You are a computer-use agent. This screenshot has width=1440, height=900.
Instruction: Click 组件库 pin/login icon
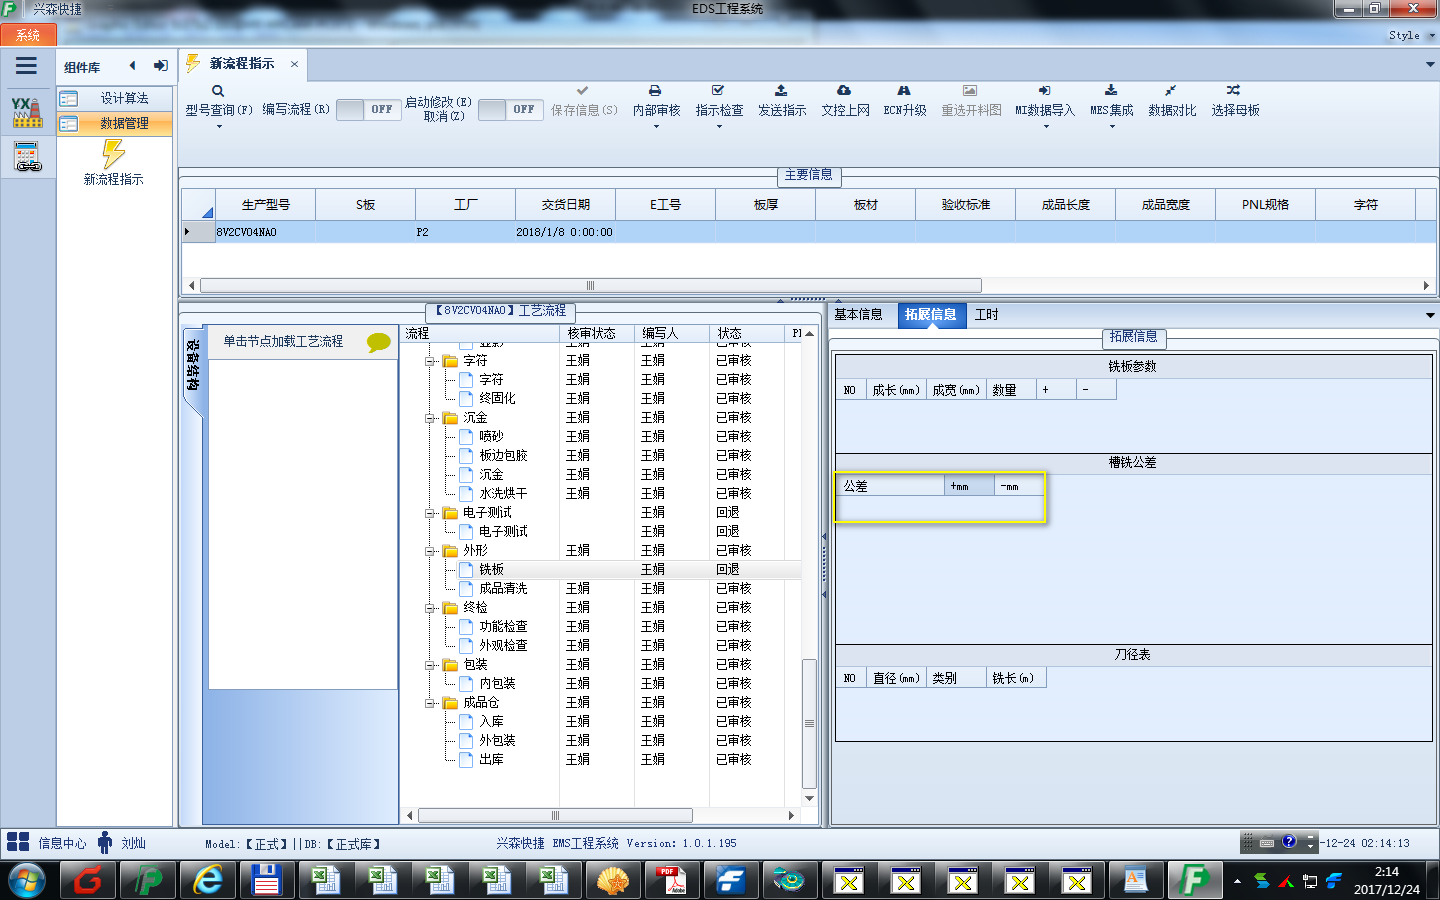(160, 66)
